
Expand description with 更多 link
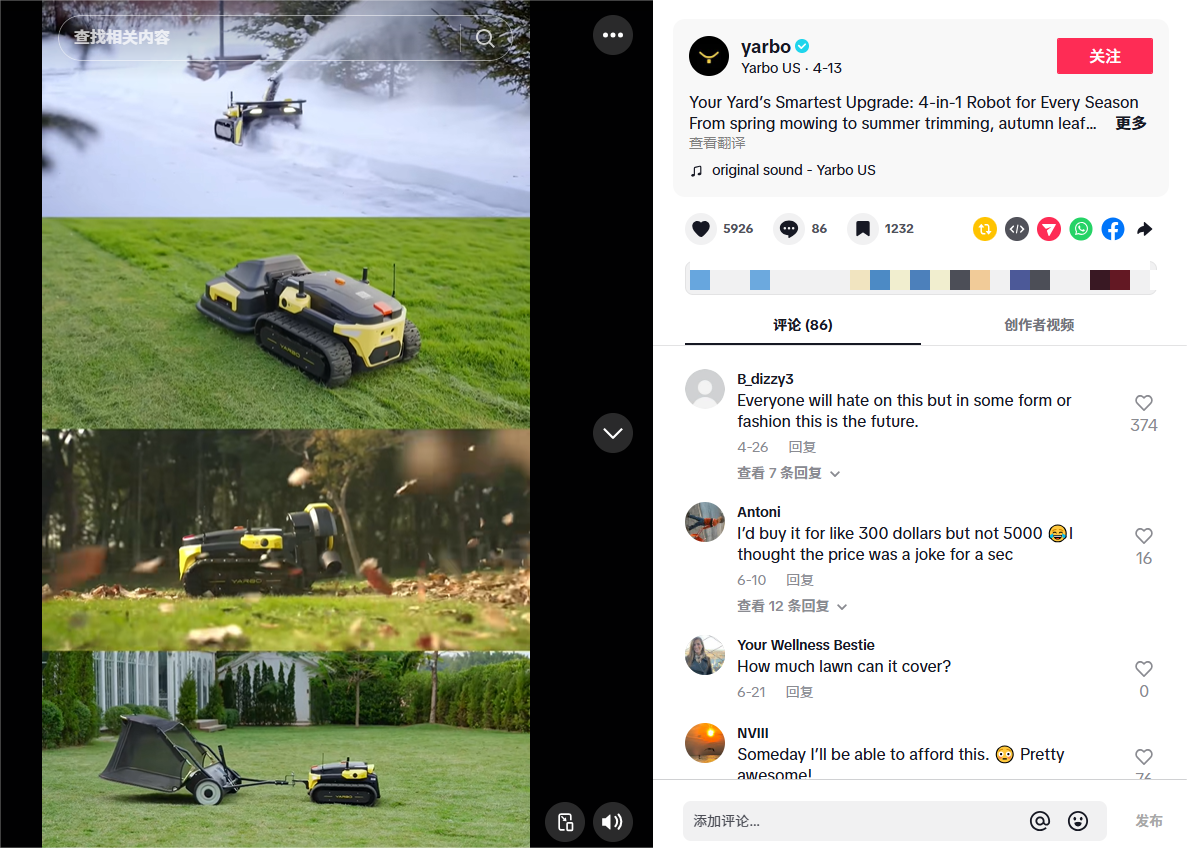1130,123
